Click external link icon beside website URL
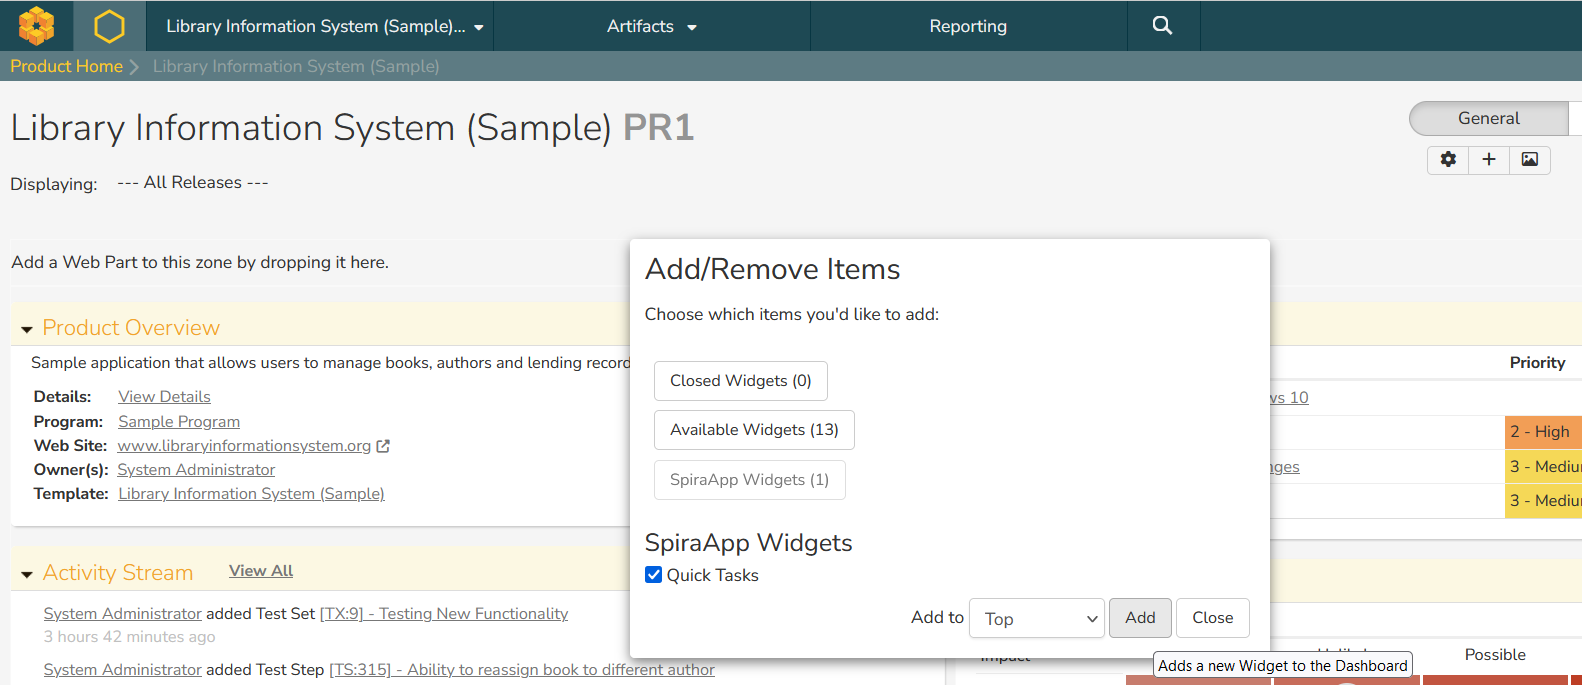This screenshot has width=1582, height=685. coord(383,446)
